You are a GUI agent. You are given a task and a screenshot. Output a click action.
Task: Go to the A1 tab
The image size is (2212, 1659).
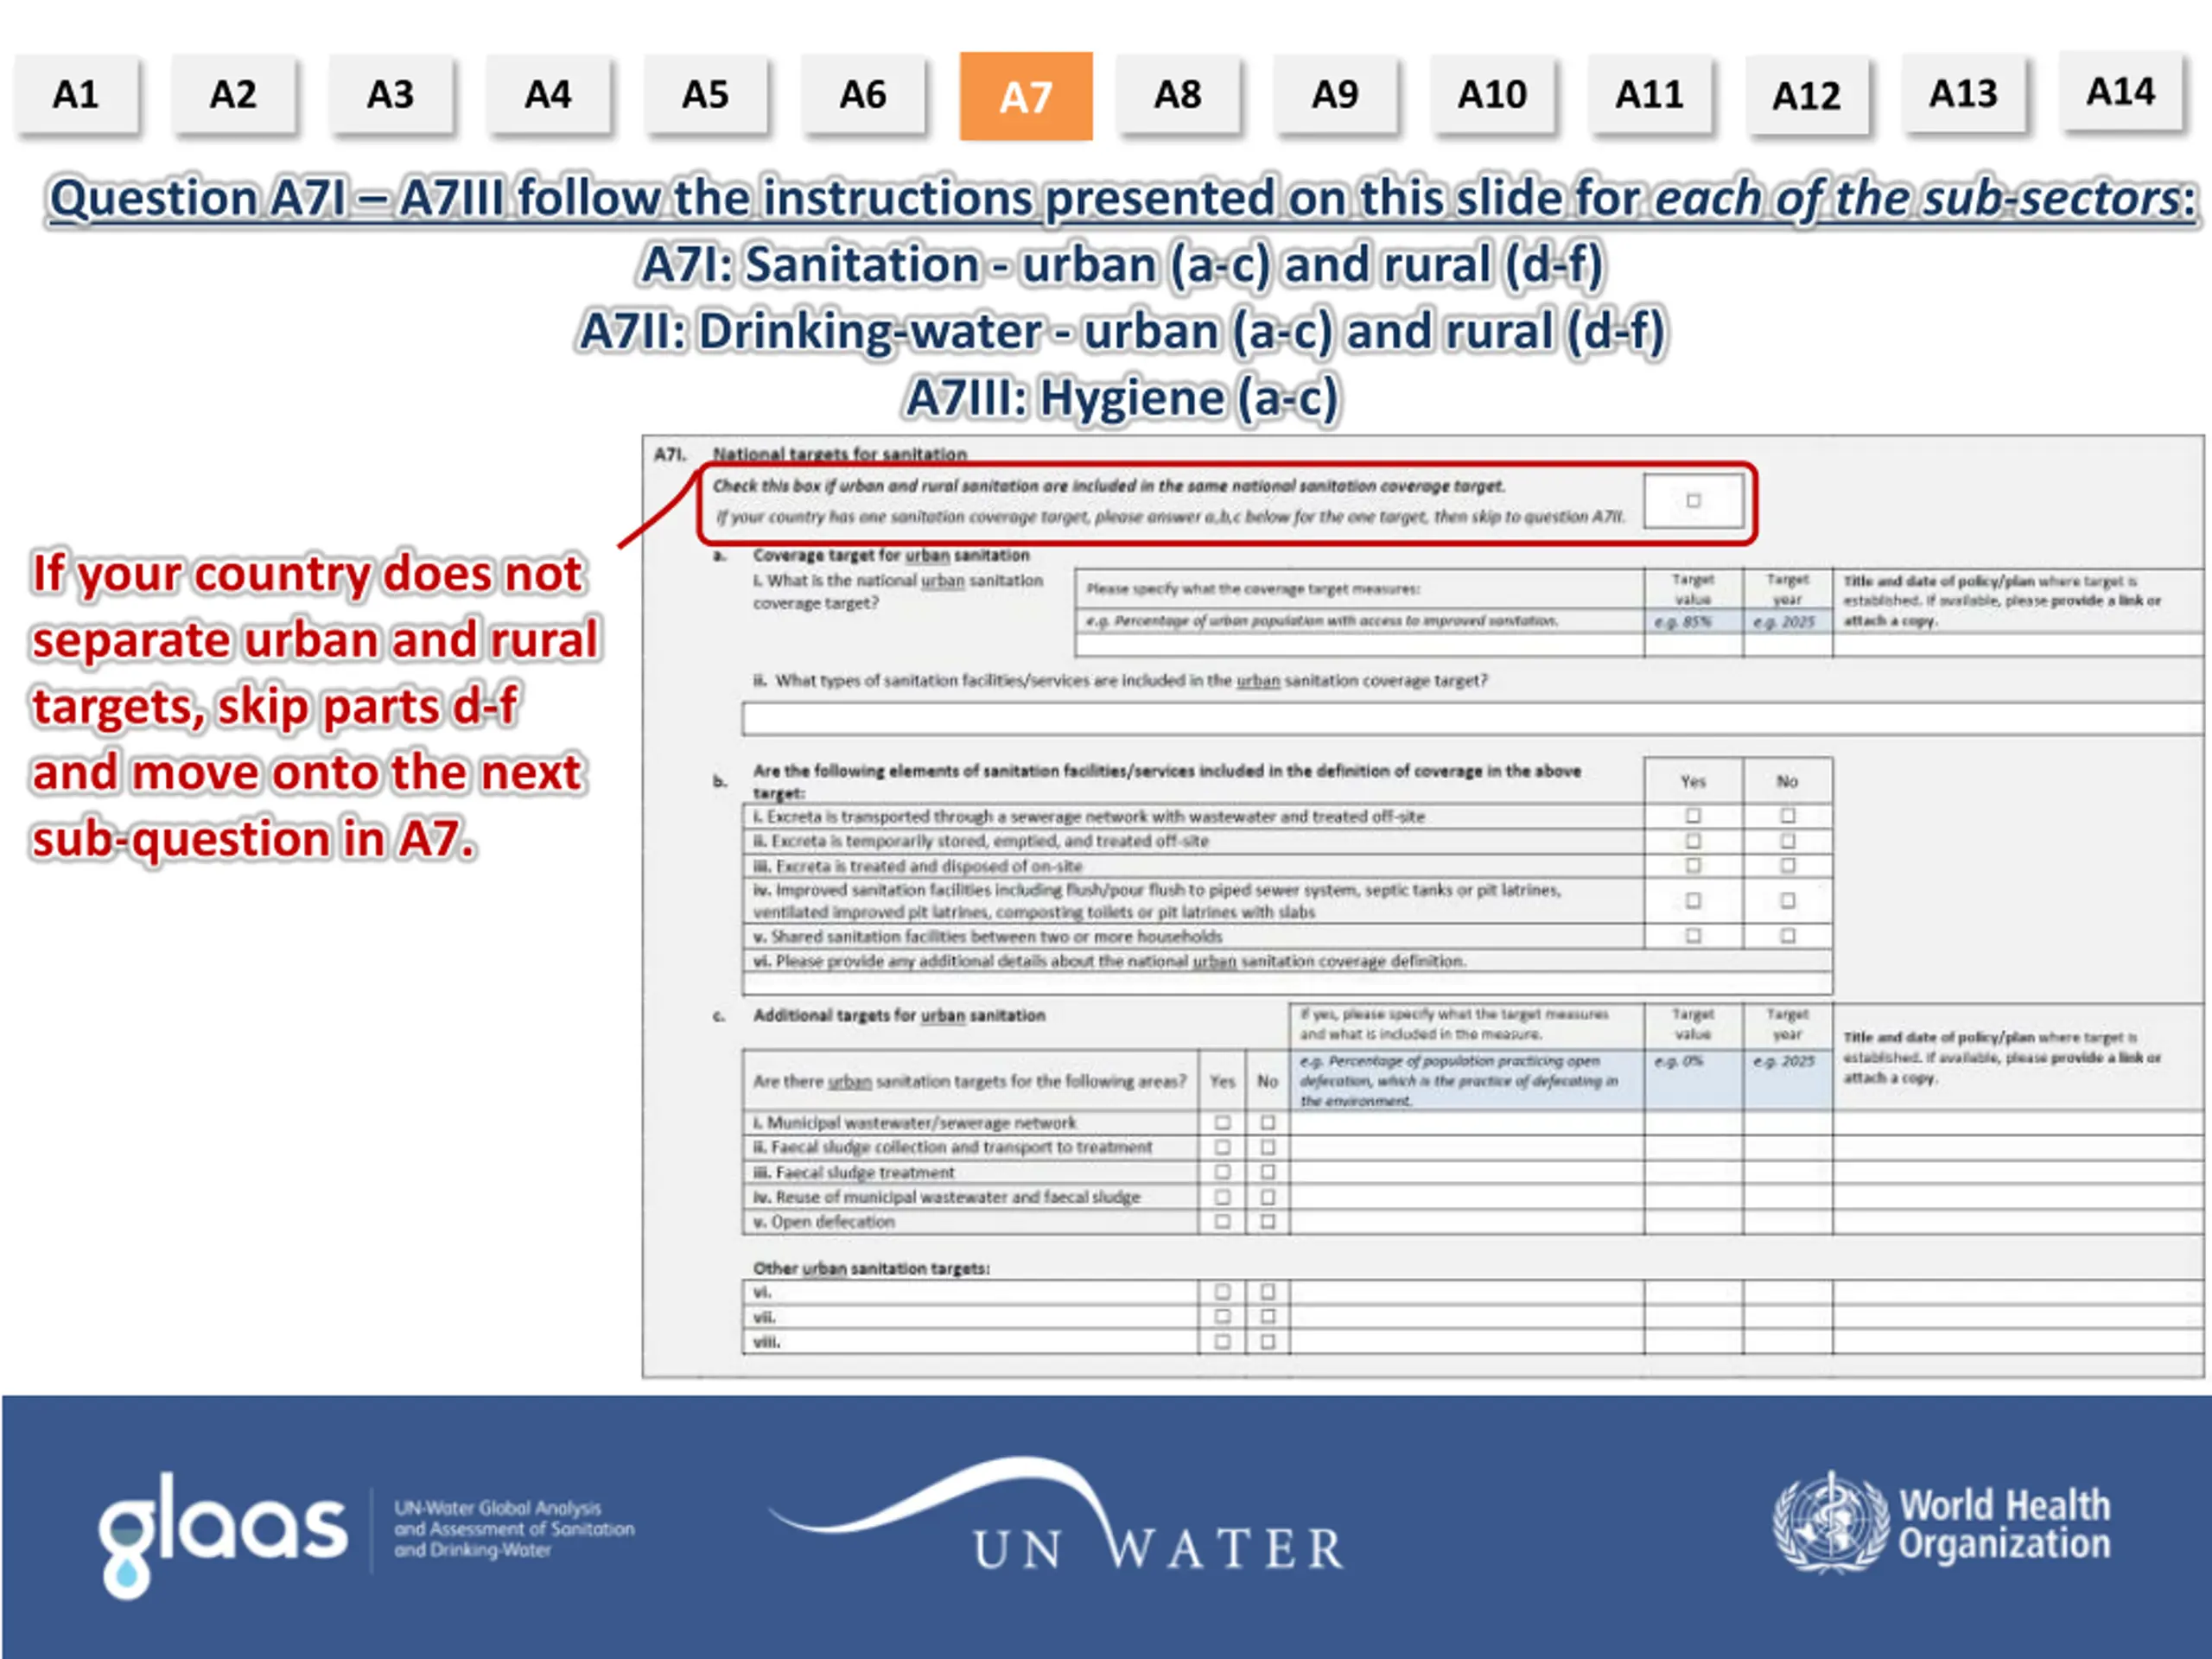pos(76,95)
